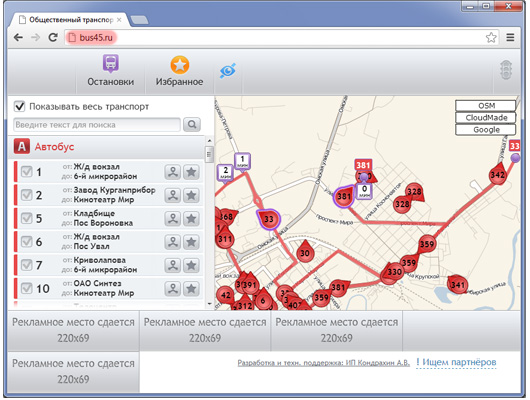Open the Остановки stops icon

point(111,64)
